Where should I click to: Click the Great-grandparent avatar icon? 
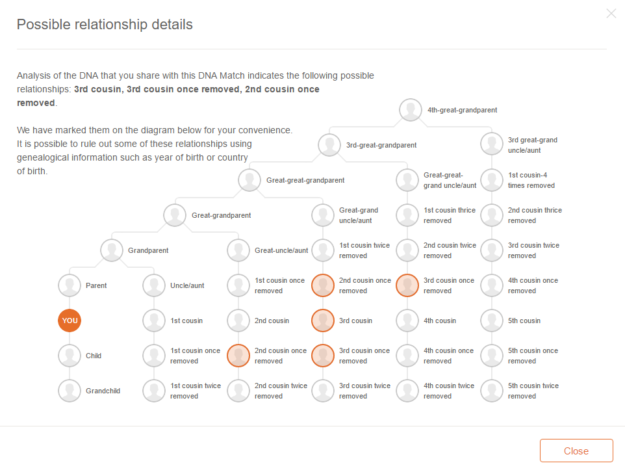click(175, 215)
